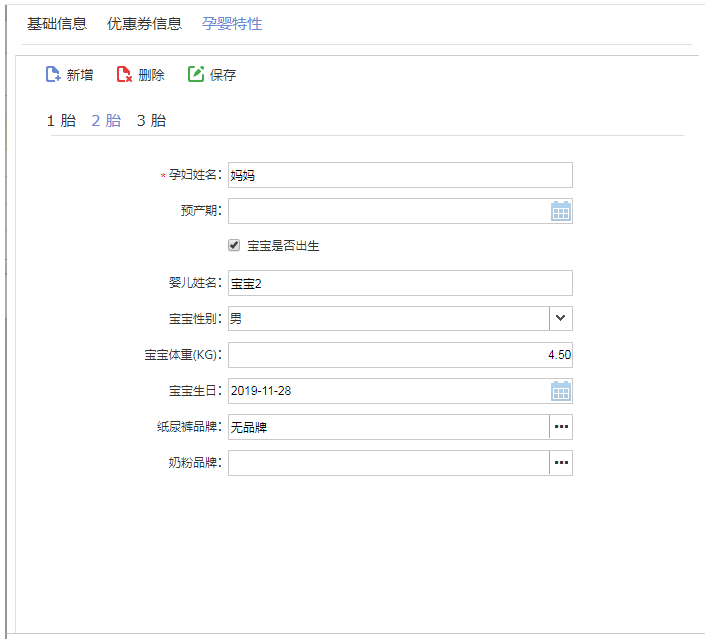Switch to the 基础信息 tab
This screenshot has height=639, width=715.
[x=57, y=23]
